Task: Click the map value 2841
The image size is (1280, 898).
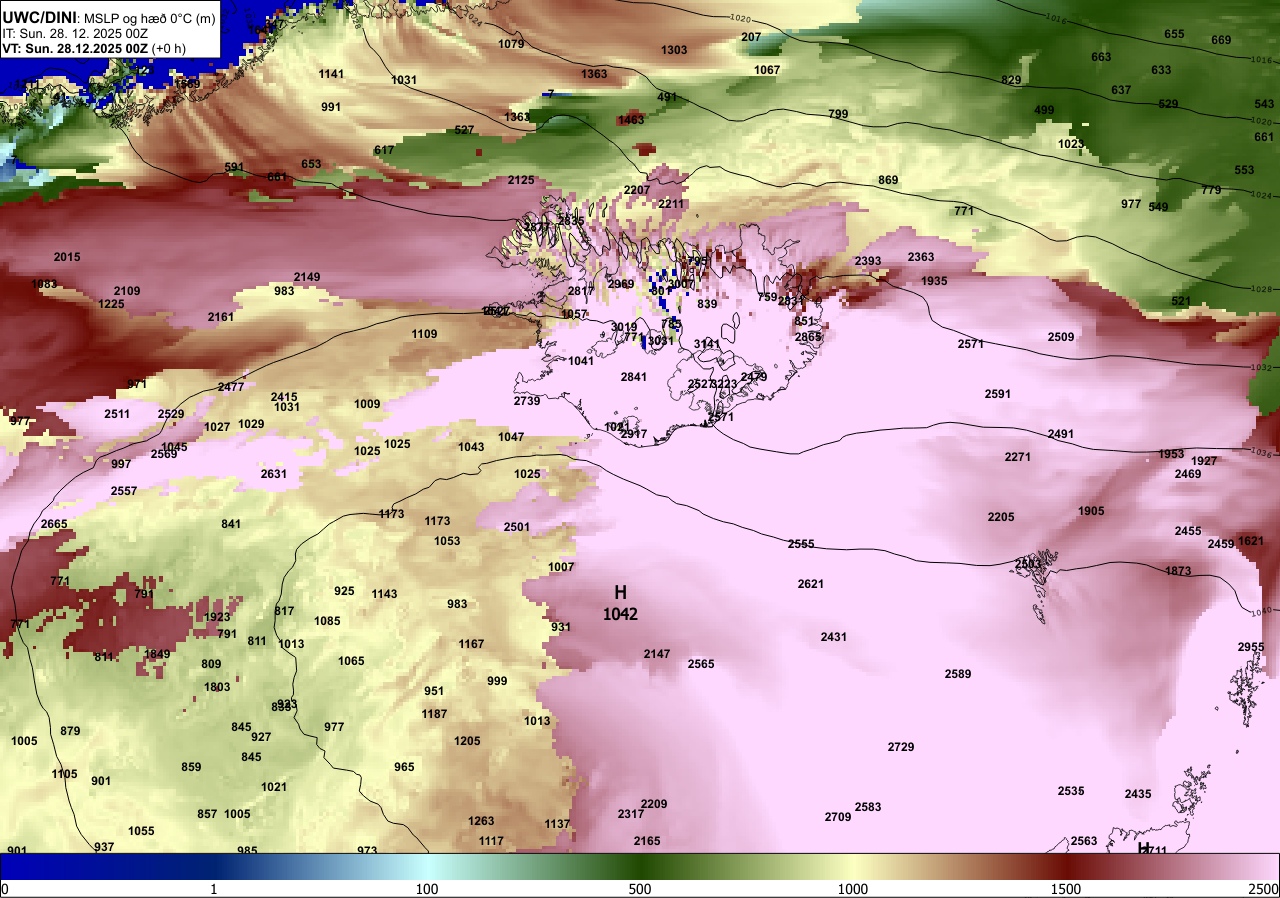Action: (x=634, y=377)
